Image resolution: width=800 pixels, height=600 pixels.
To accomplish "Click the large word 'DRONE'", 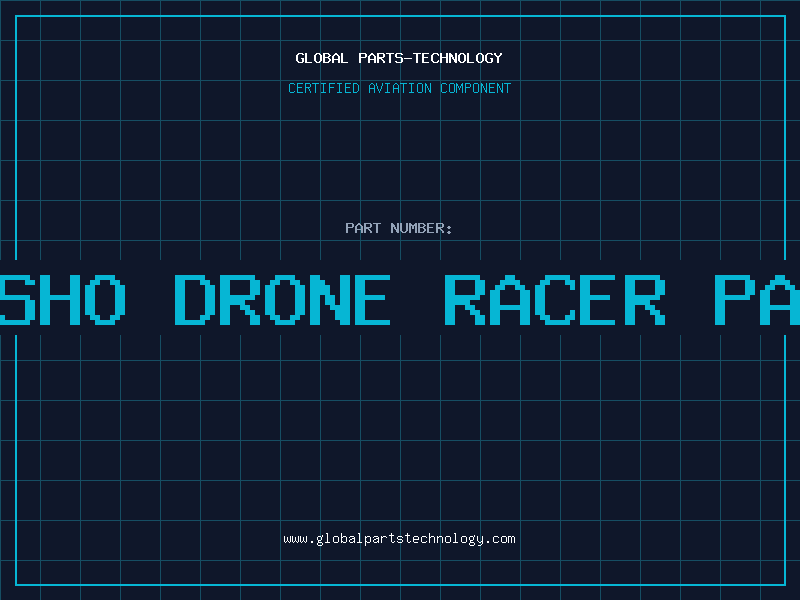I will [x=283, y=299].
